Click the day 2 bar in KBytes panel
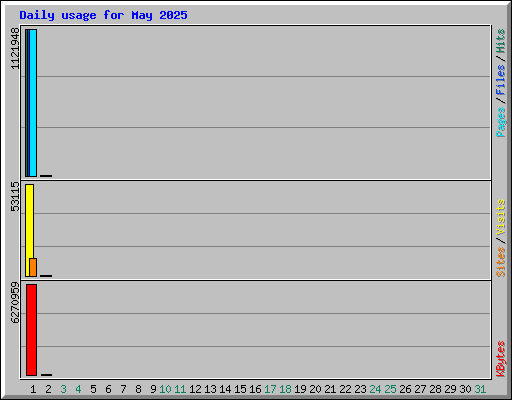Image resolution: width=512 pixels, height=400 pixels. click(x=46, y=375)
